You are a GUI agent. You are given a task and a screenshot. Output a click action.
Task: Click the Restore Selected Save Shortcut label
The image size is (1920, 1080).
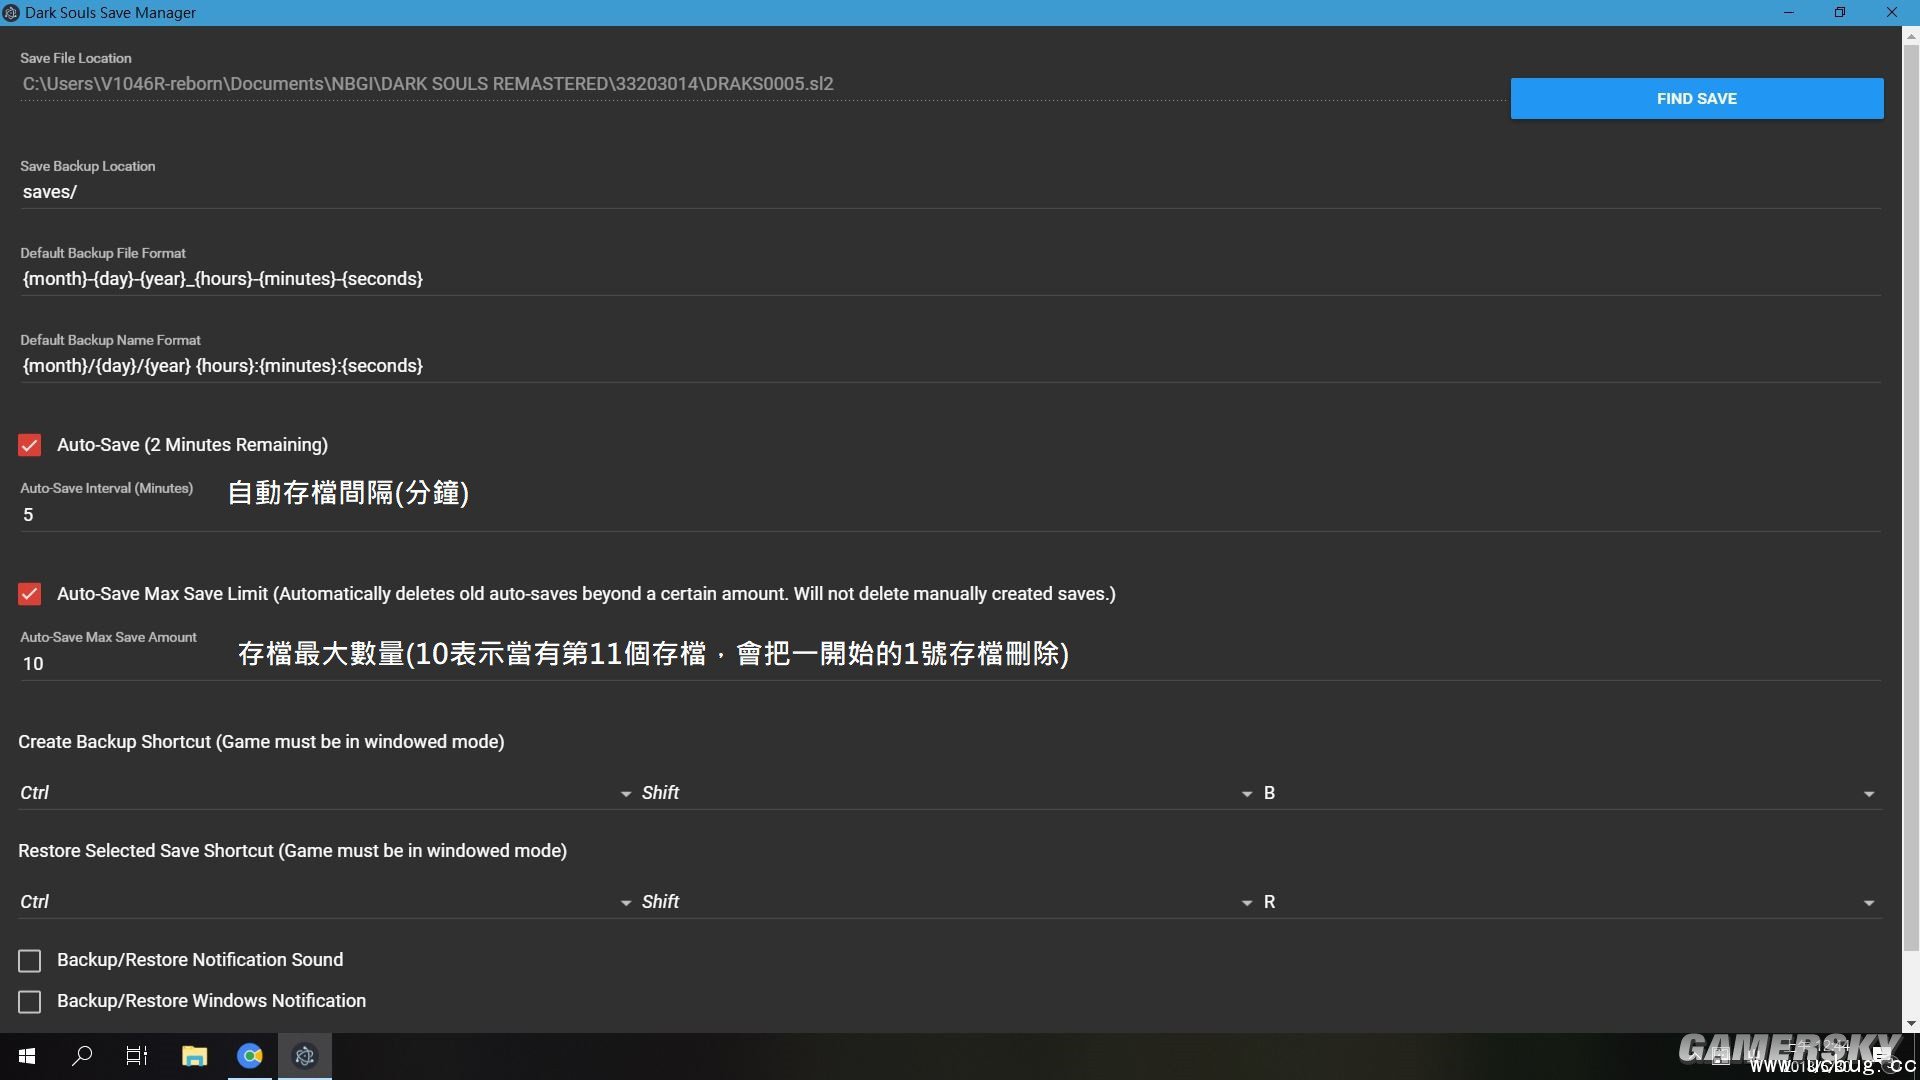292,851
